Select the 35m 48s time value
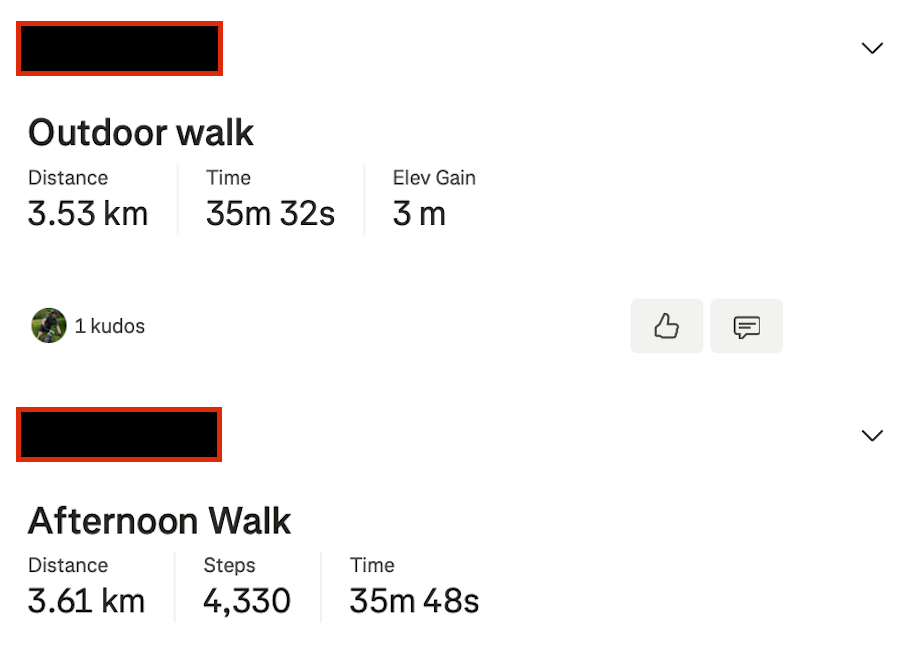 (x=414, y=601)
